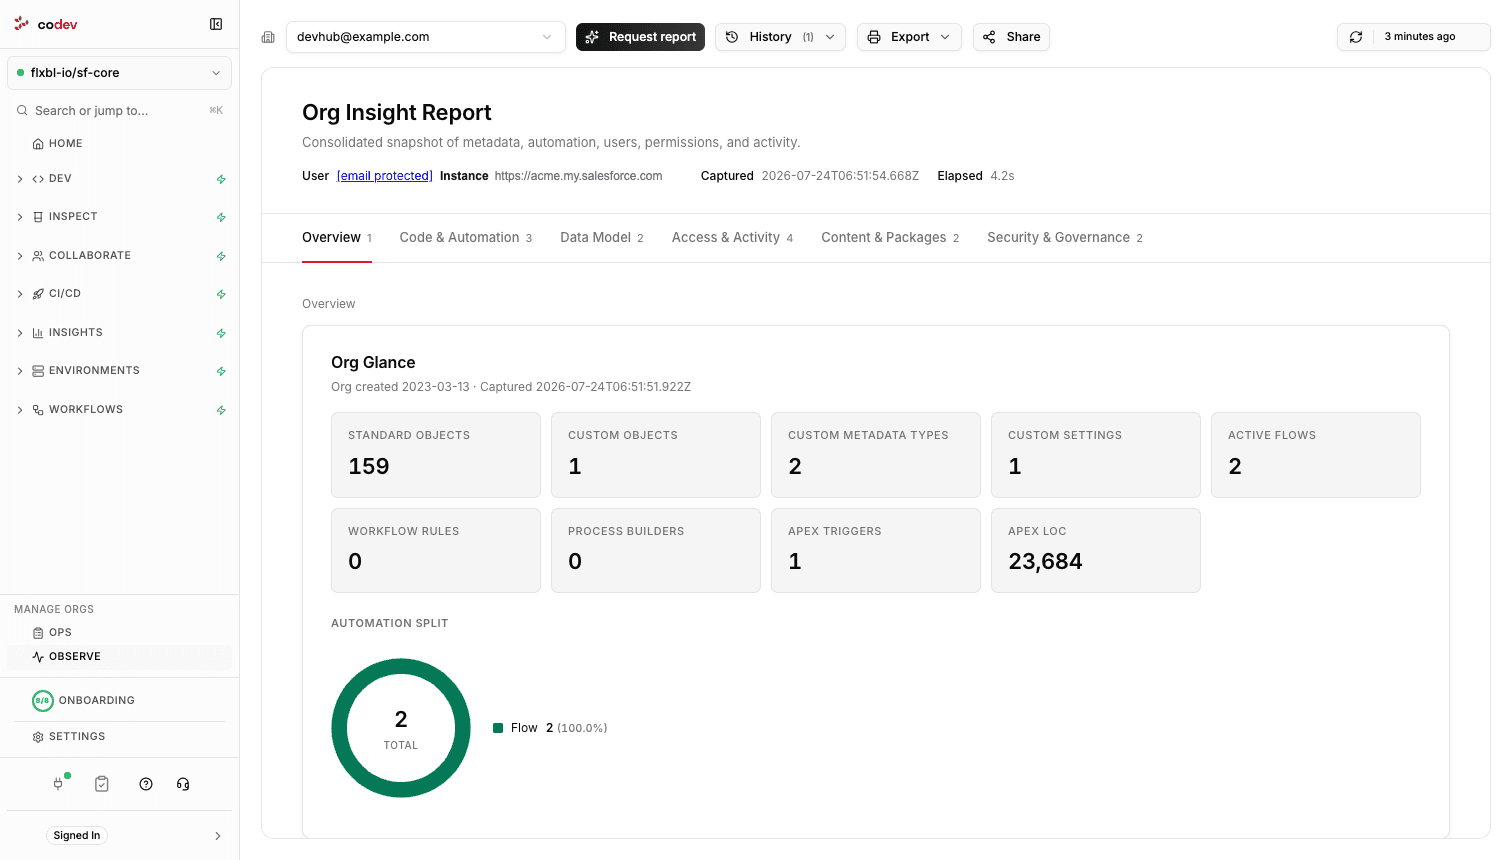This screenshot has height=860, width=1512.
Task: Click the Share button
Action: 1011,37
